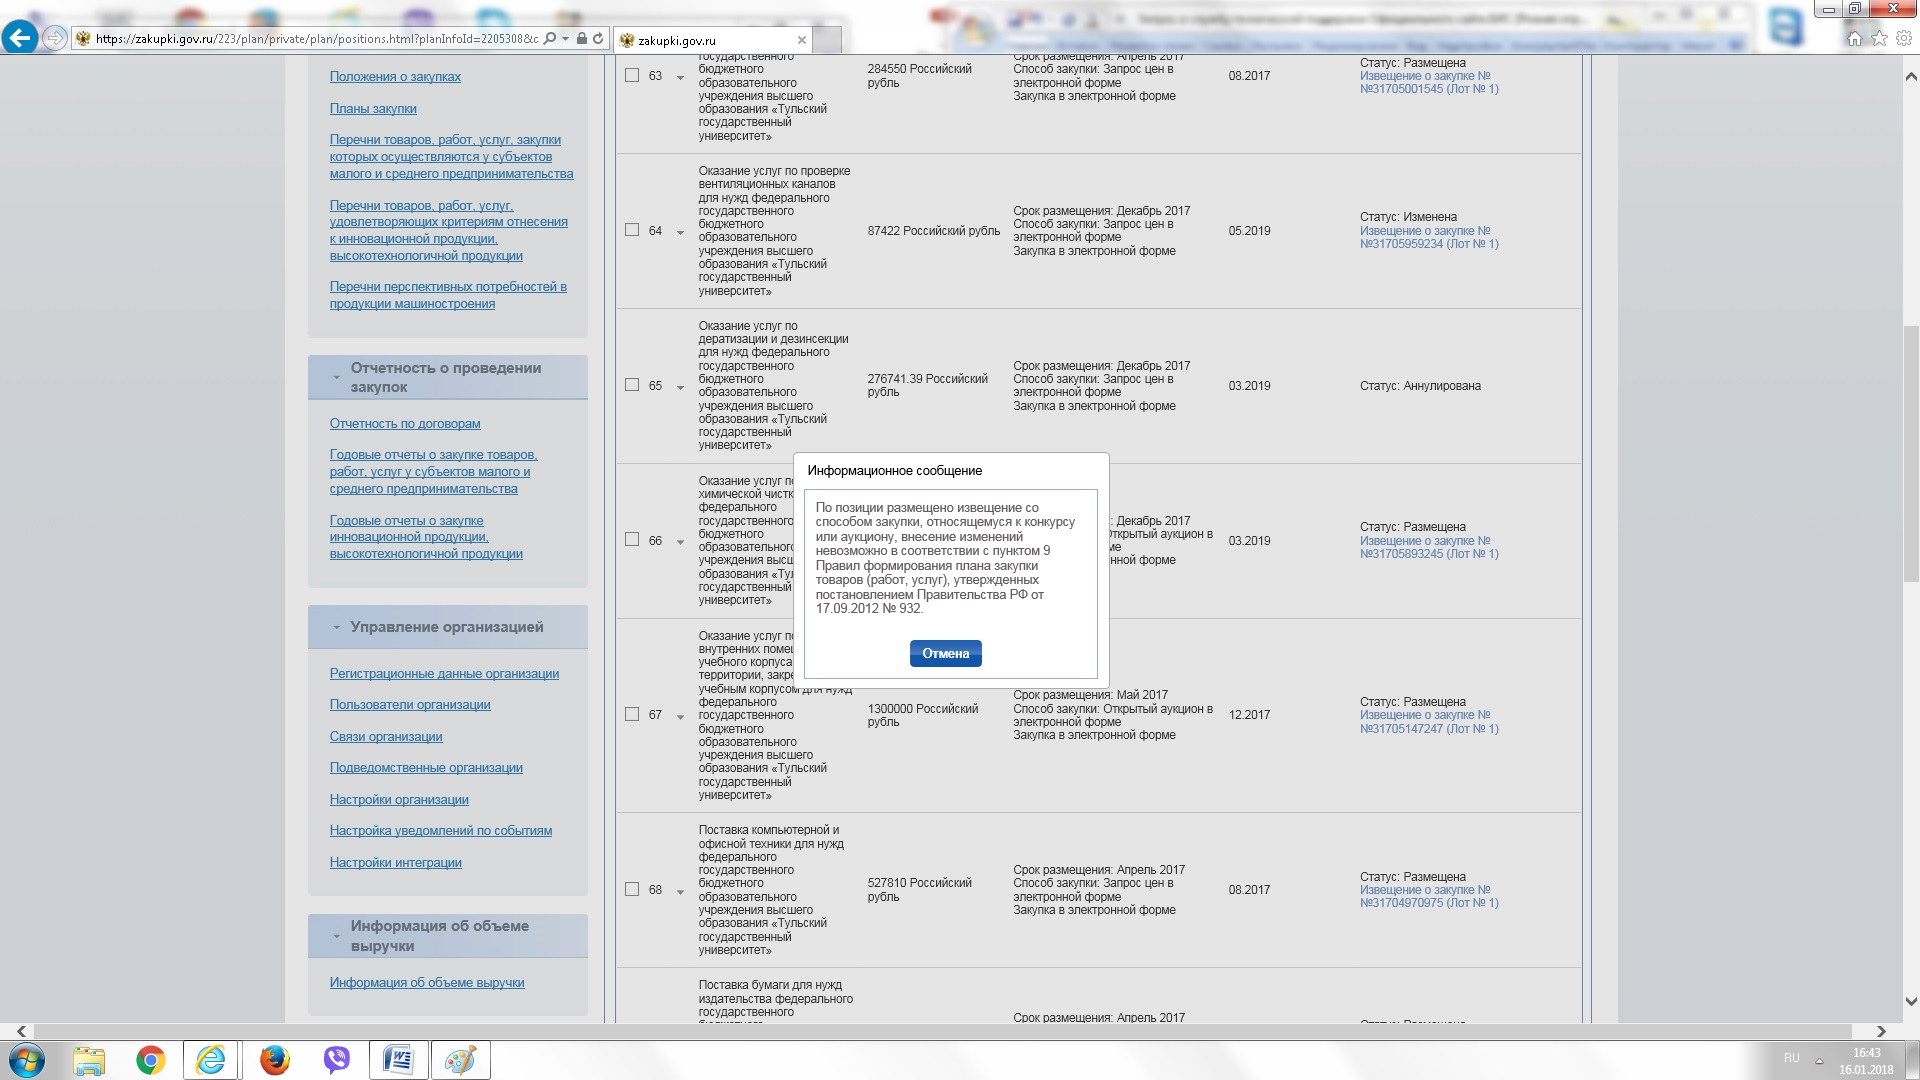This screenshot has height=1080, width=1920.
Task: Check the box for row 68
Action: pyautogui.click(x=632, y=889)
